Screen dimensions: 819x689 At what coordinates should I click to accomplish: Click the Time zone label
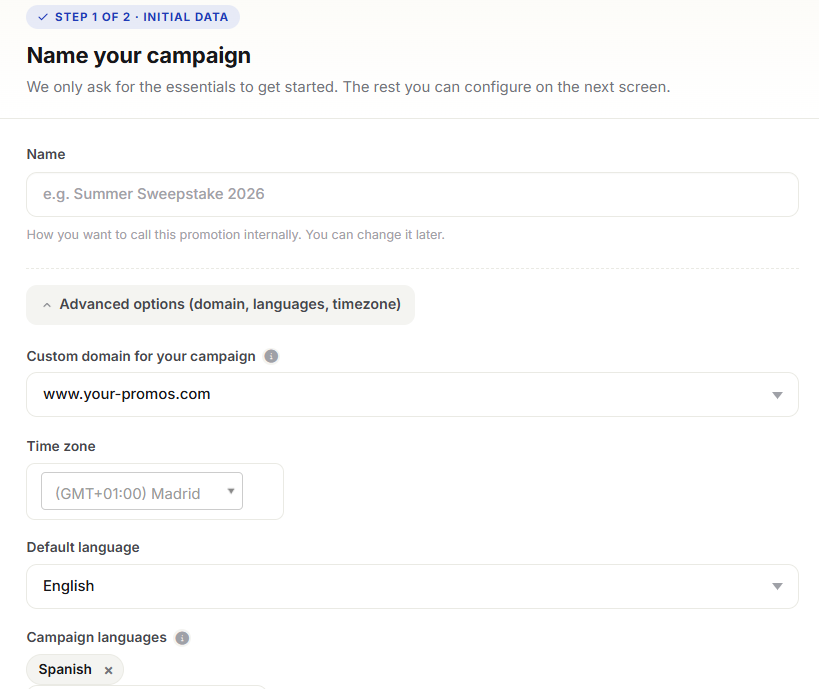coord(61,446)
